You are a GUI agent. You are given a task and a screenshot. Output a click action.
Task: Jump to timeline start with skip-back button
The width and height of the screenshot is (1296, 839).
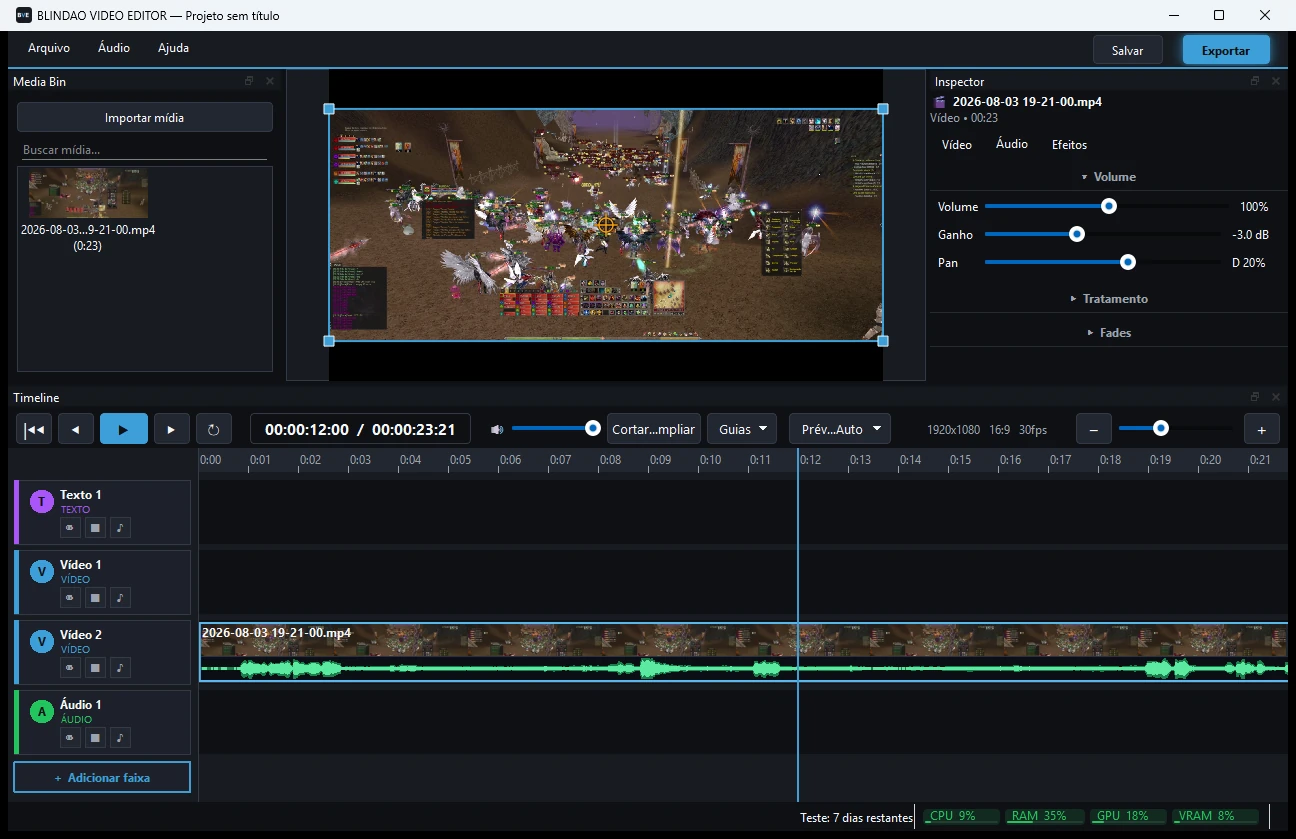coord(34,429)
